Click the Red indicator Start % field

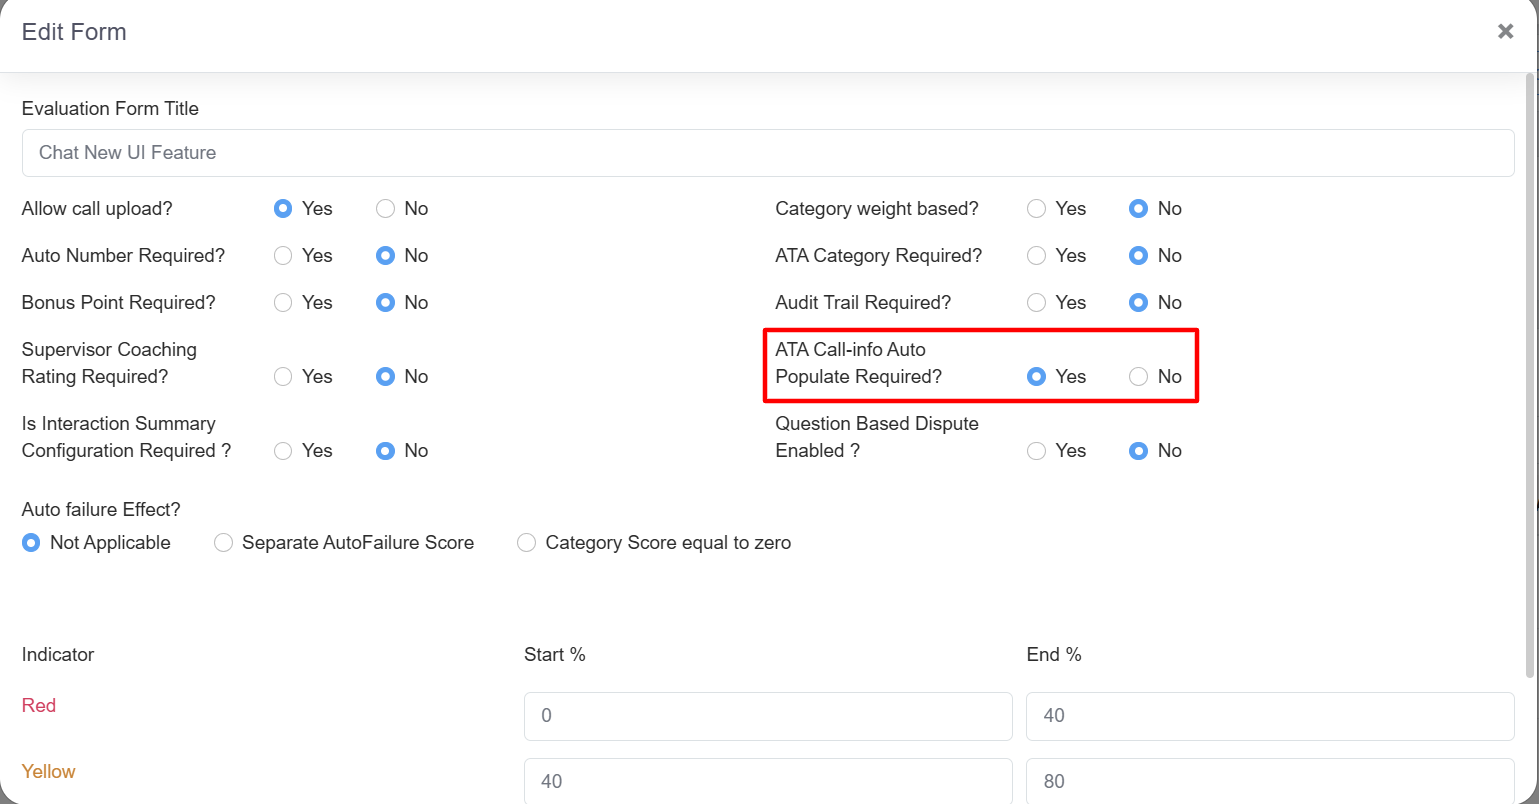tap(767, 716)
